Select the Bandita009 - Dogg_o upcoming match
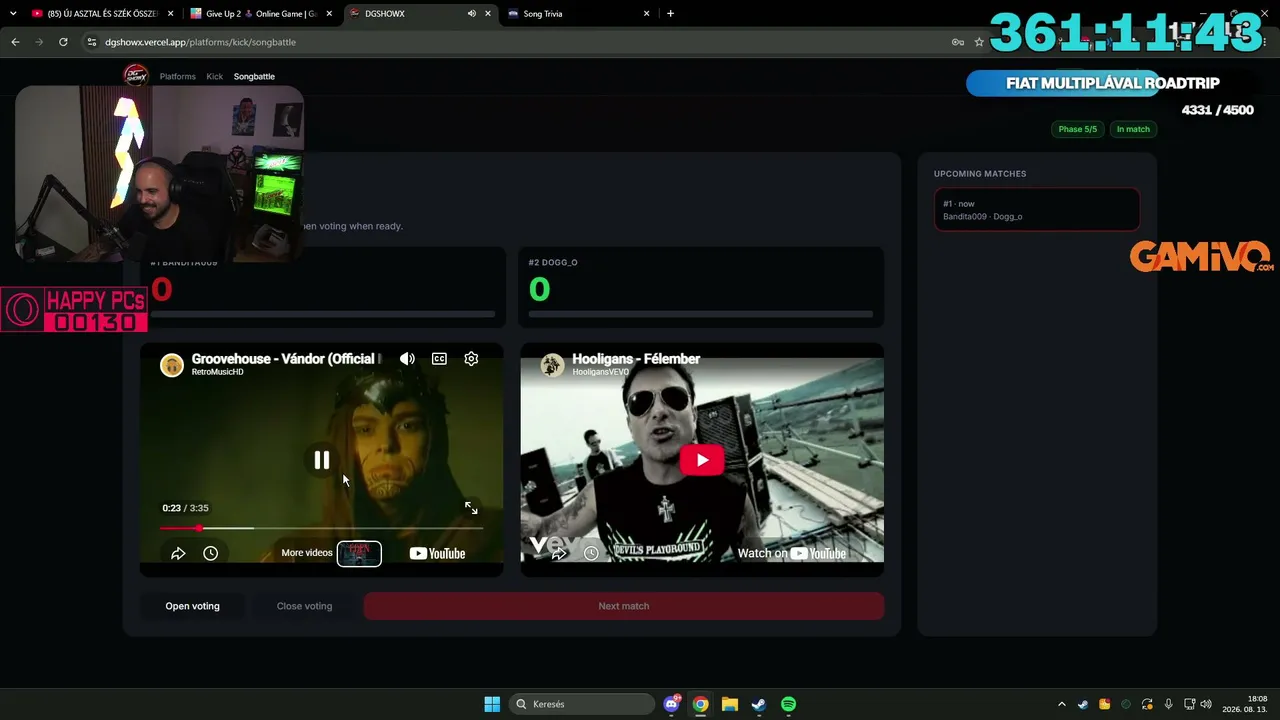This screenshot has height=720, width=1280. [x=1037, y=210]
